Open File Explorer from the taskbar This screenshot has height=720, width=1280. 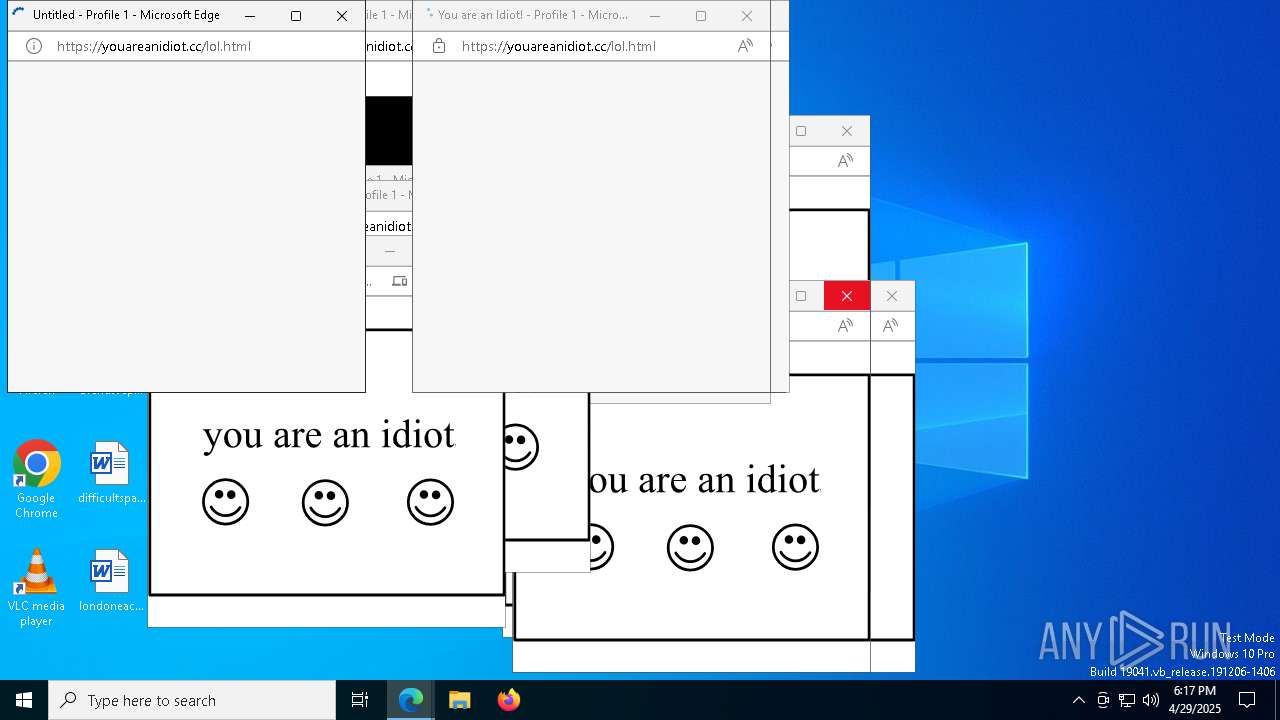[459, 700]
